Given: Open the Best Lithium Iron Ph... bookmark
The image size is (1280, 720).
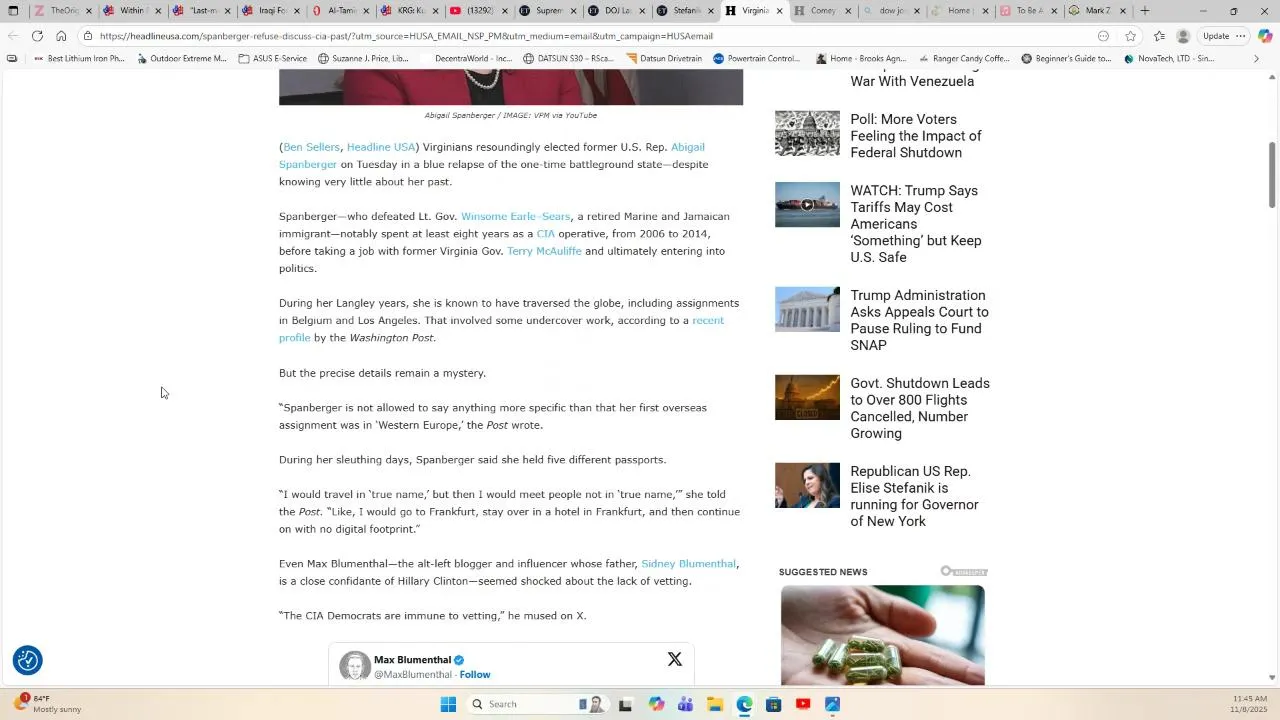Looking at the screenshot, I should click(x=79, y=59).
